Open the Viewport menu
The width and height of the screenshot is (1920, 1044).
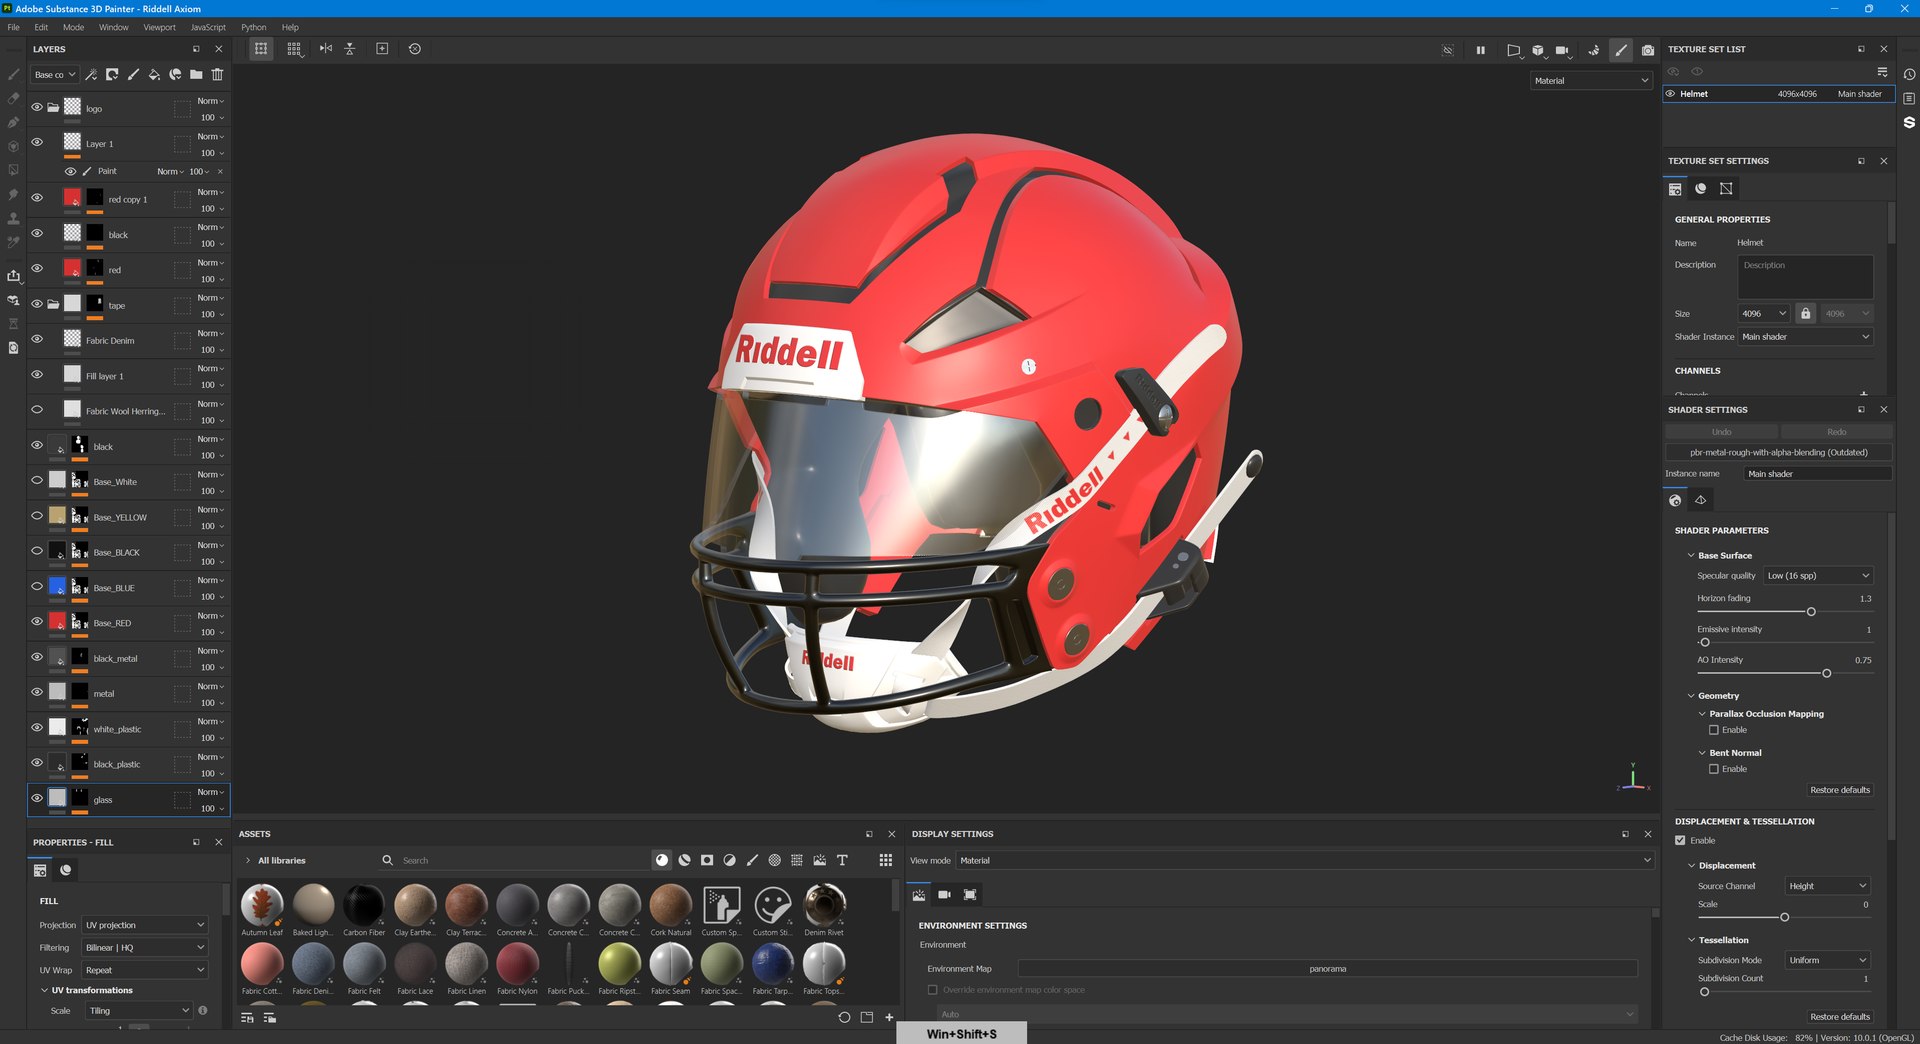tap(159, 27)
